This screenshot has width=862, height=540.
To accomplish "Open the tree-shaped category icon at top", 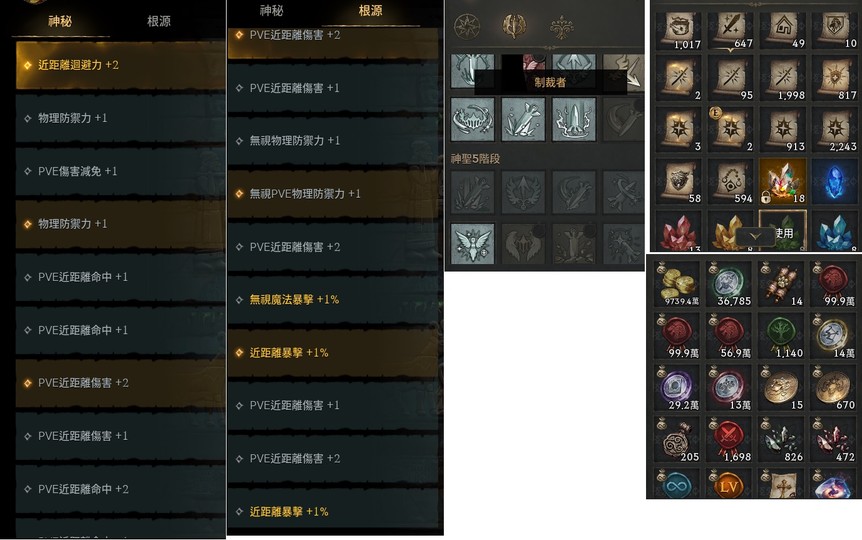I will 562,26.
